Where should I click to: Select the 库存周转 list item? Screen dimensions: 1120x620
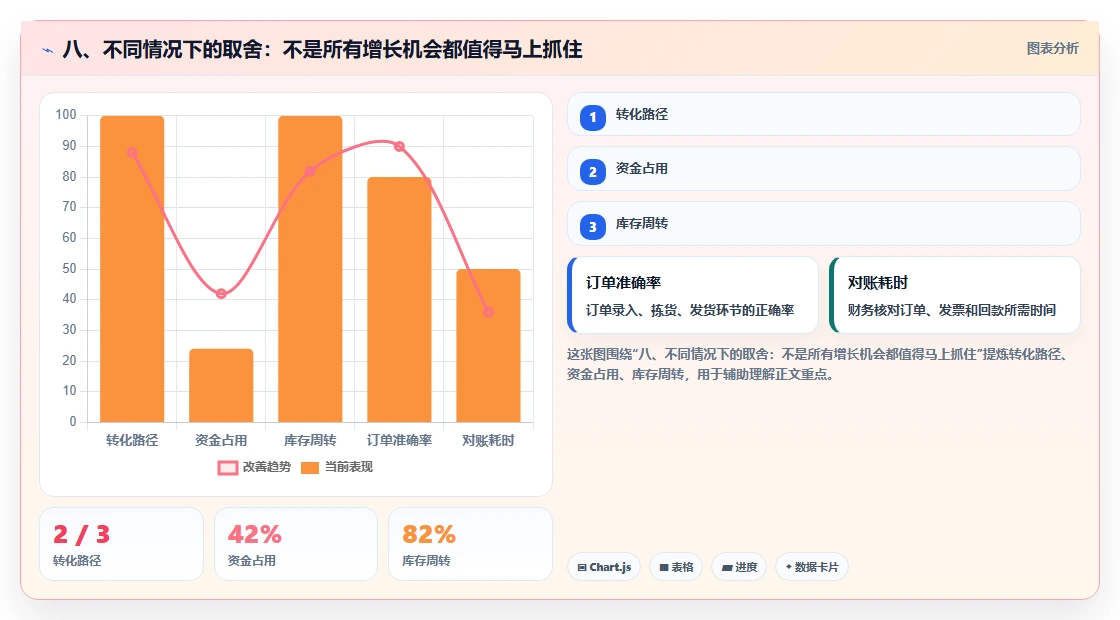(x=824, y=224)
